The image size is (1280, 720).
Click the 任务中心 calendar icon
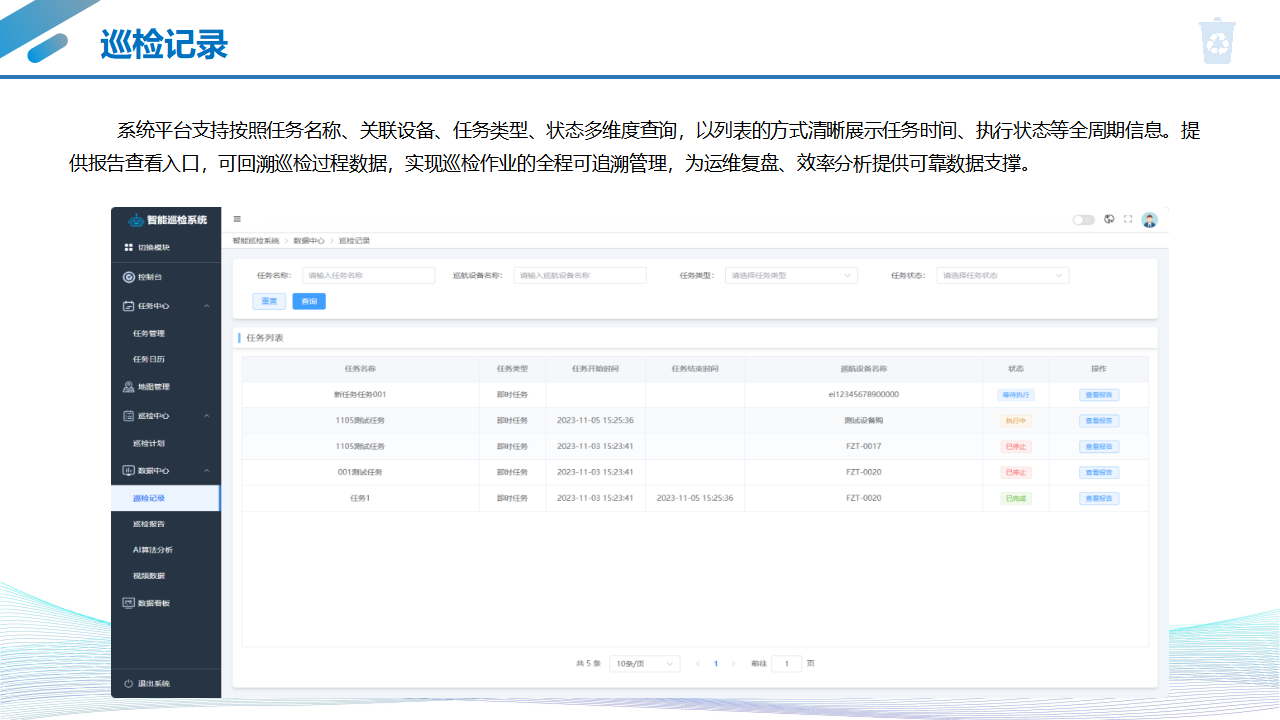tap(128, 306)
